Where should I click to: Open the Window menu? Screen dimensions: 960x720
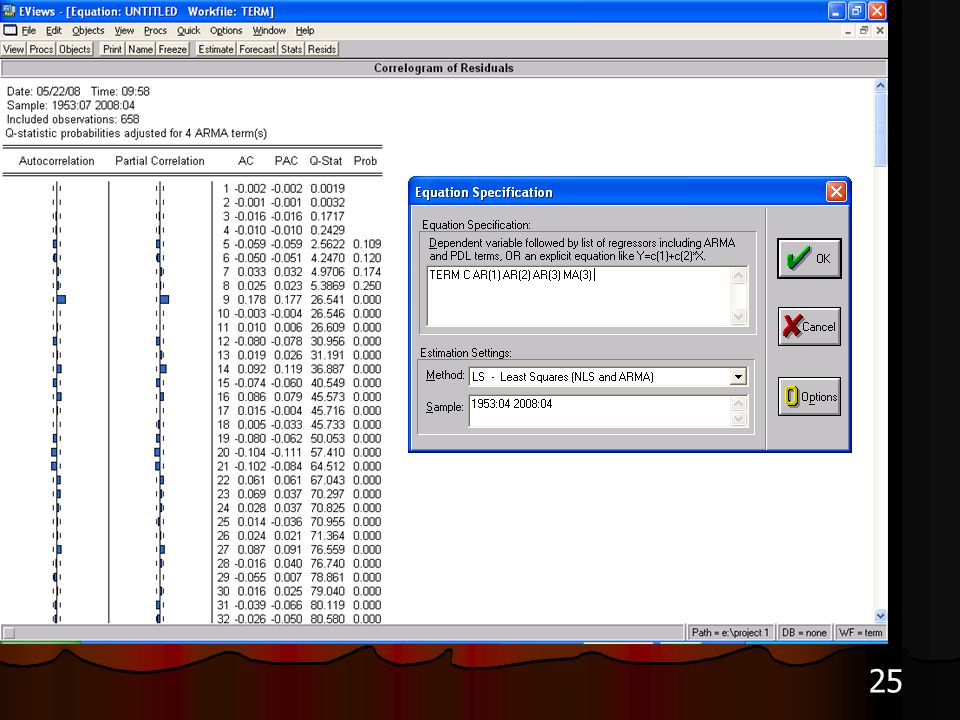tap(269, 31)
